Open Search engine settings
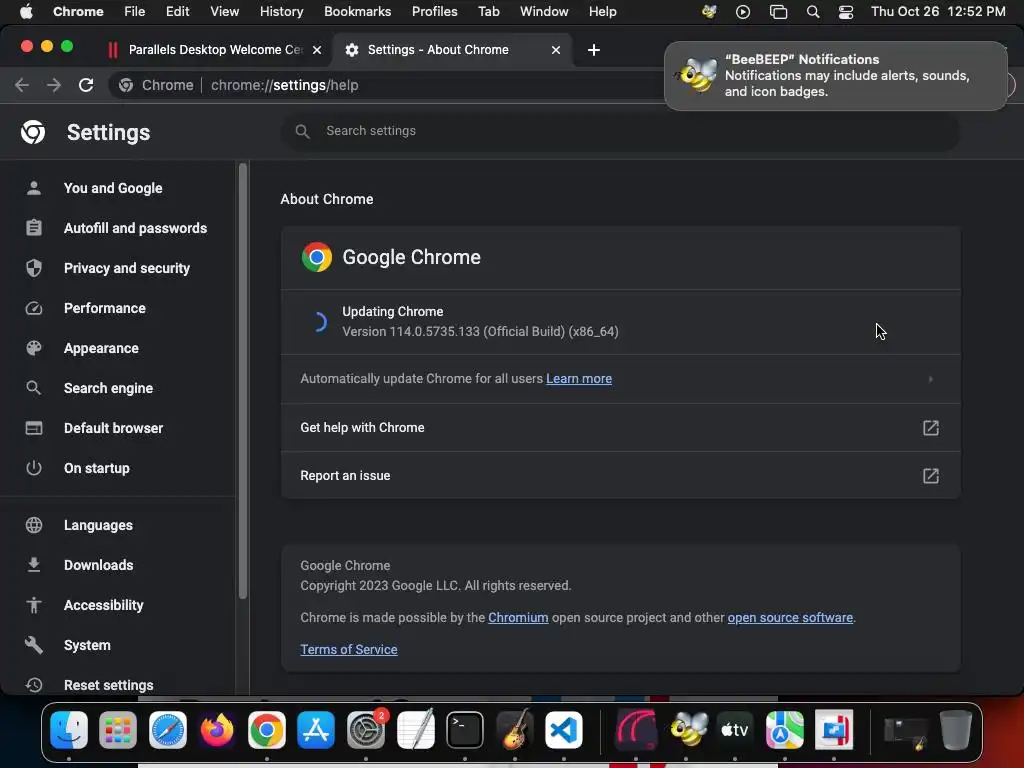This screenshot has width=1024, height=768. pyautogui.click(x=108, y=388)
